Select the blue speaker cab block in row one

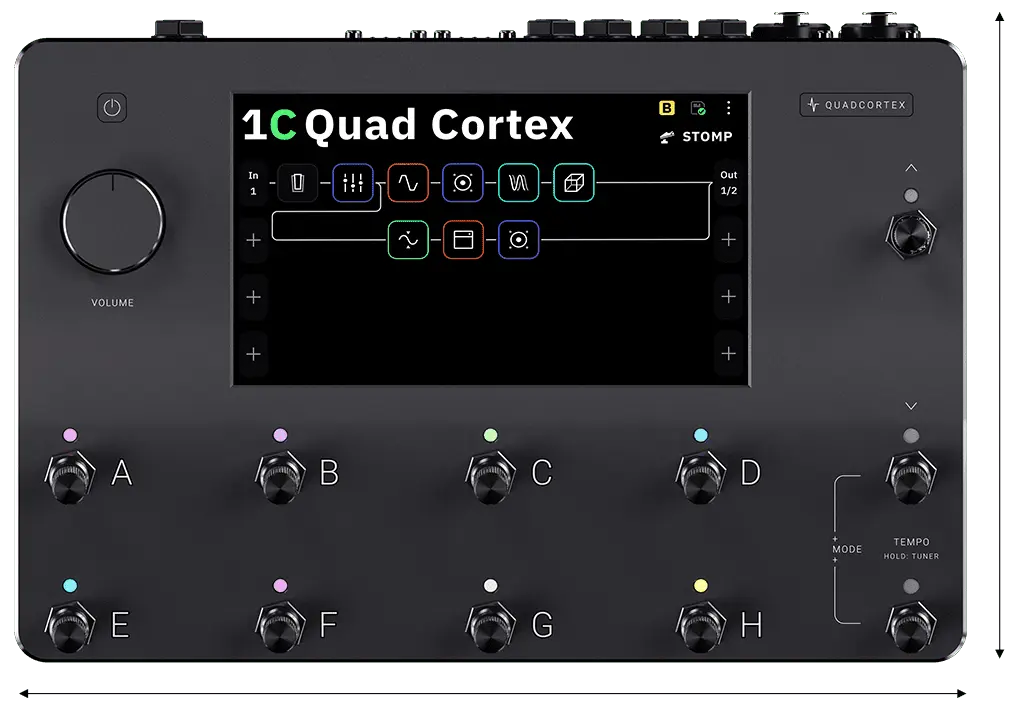(463, 182)
